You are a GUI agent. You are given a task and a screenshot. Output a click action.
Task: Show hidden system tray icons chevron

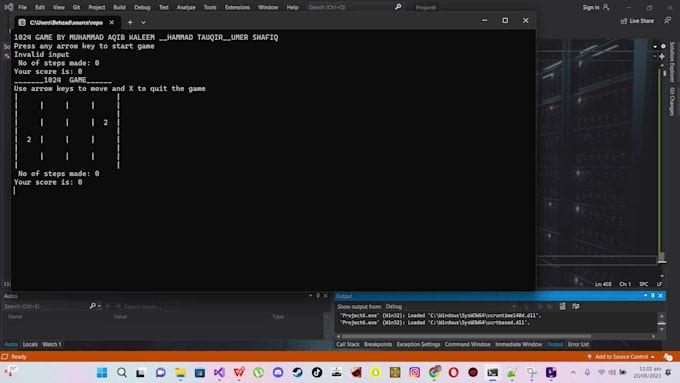pyautogui.click(x=573, y=372)
